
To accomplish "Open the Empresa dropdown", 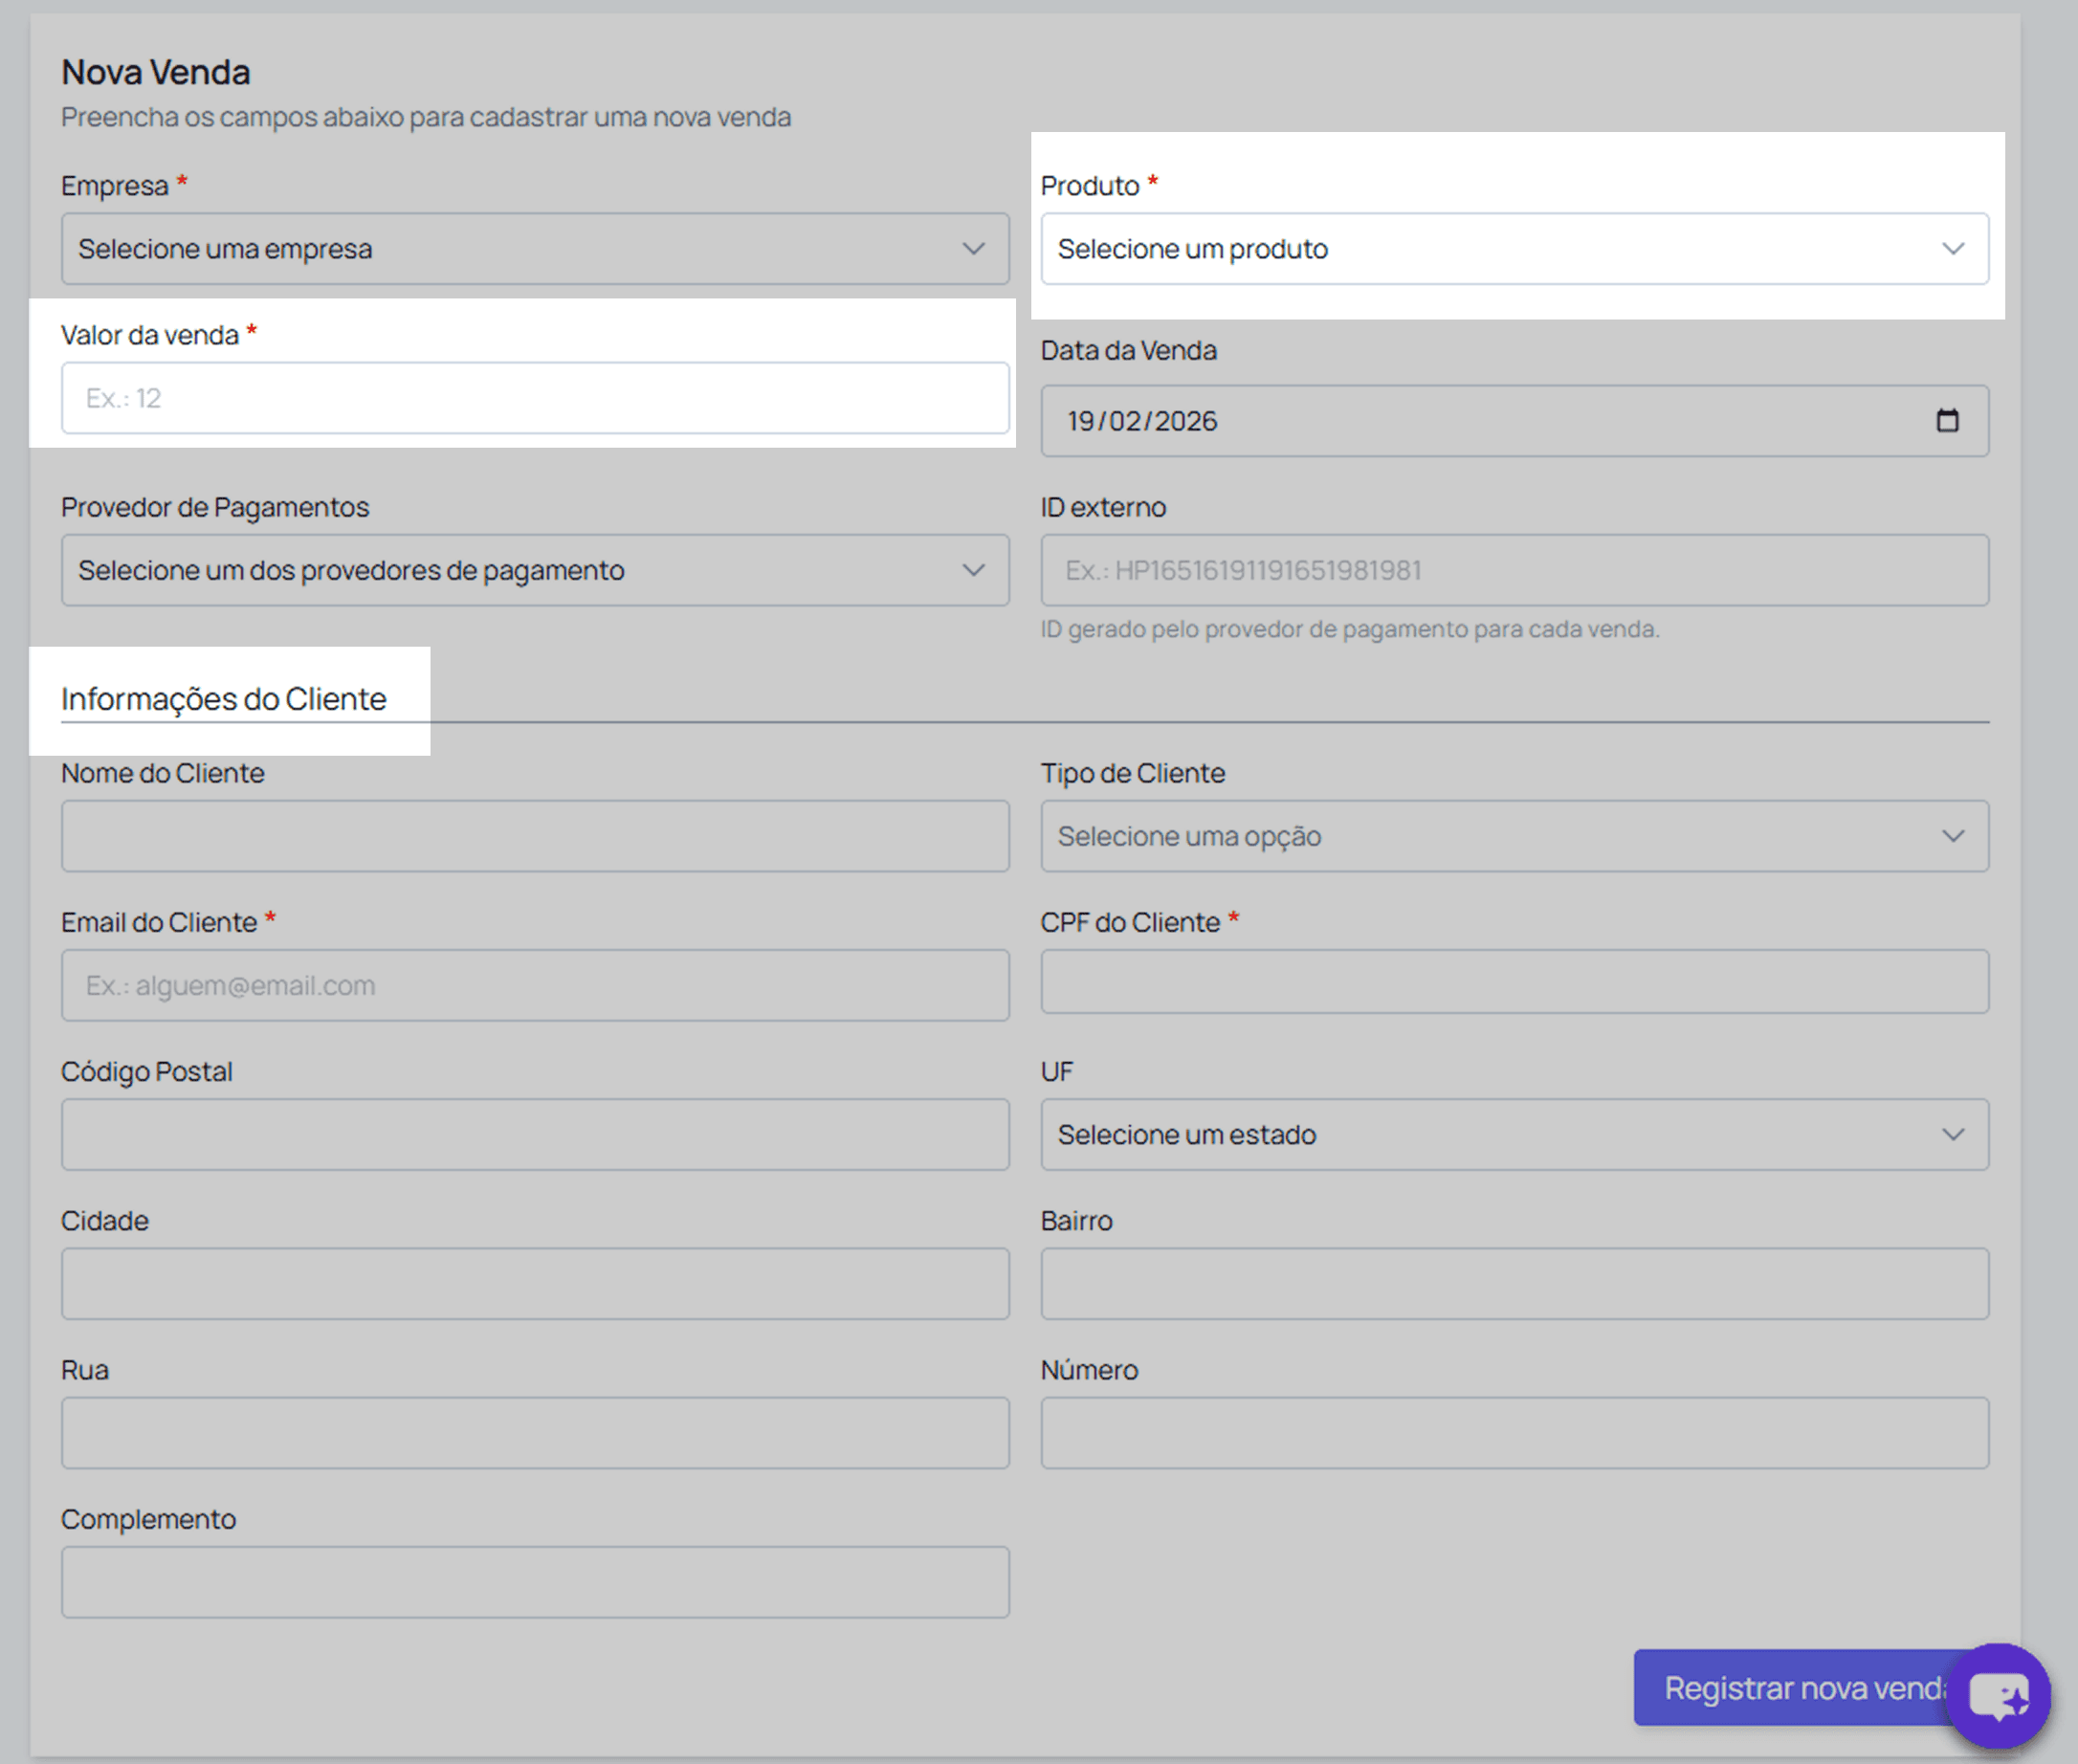I will point(534,249).
